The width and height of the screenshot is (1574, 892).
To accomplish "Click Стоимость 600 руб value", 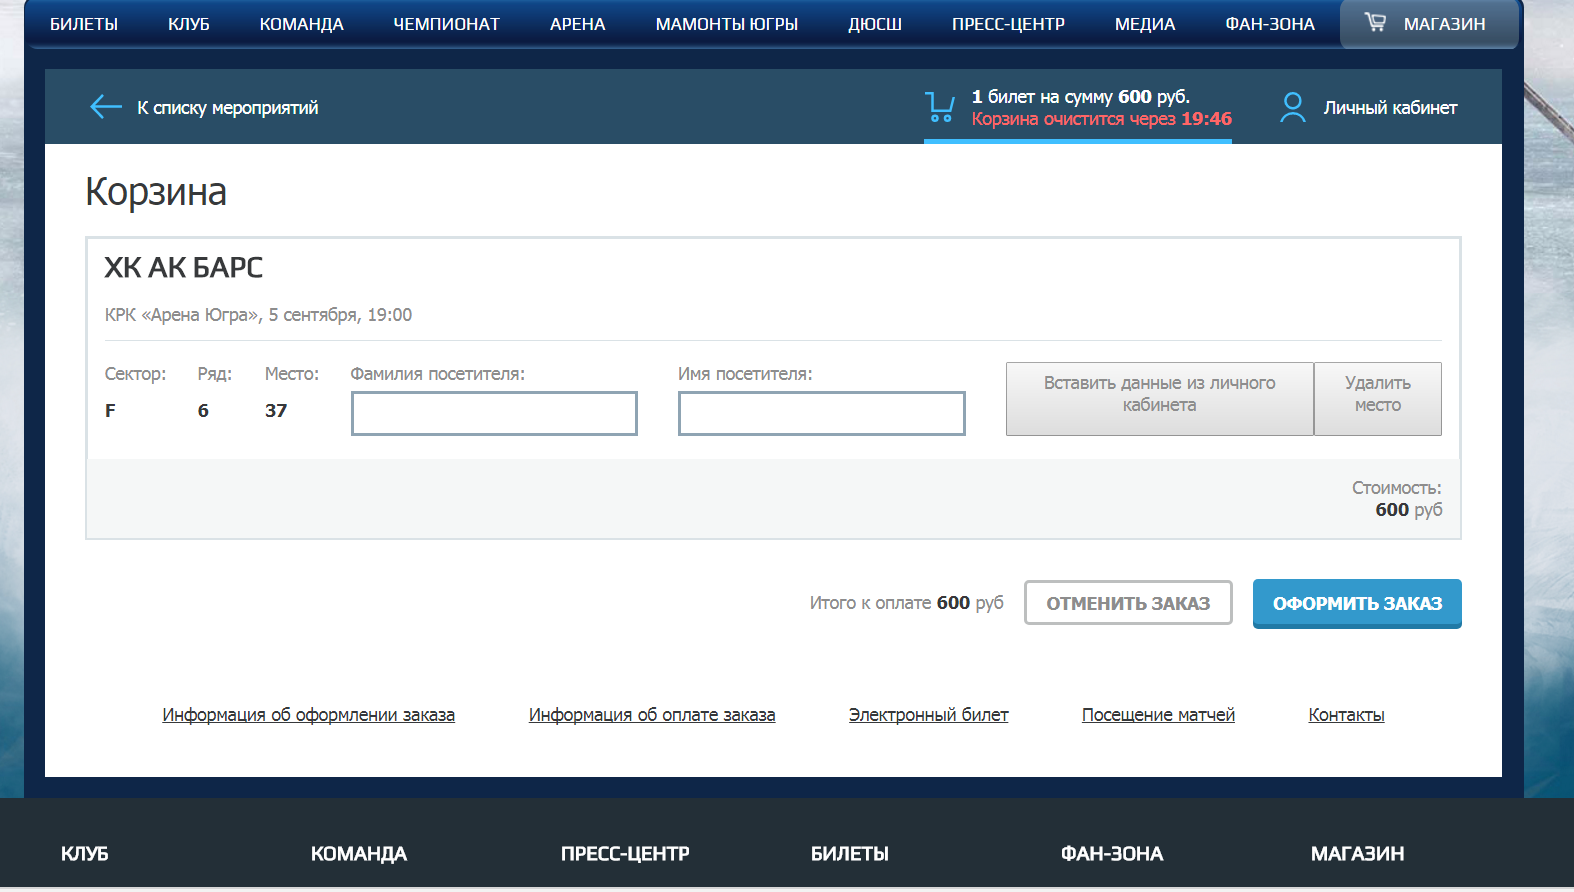I will click(1408, 510).
